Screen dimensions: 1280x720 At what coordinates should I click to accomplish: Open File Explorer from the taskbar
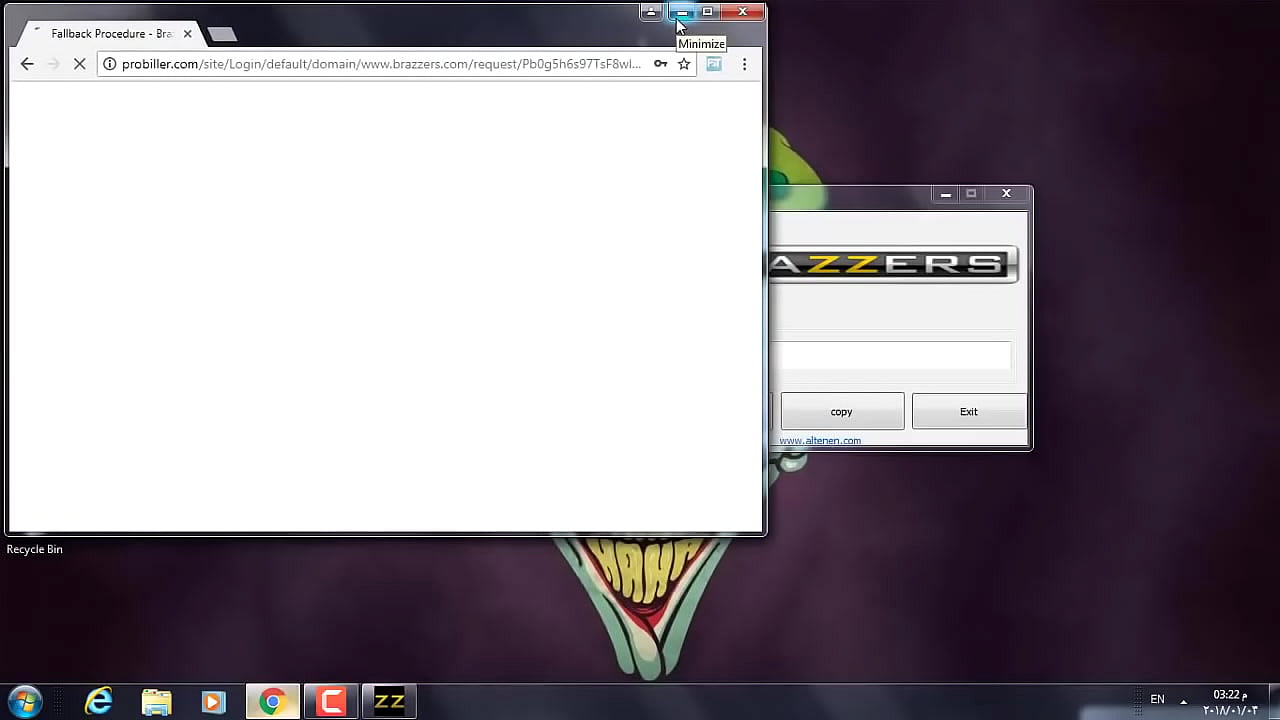[156, 701]
